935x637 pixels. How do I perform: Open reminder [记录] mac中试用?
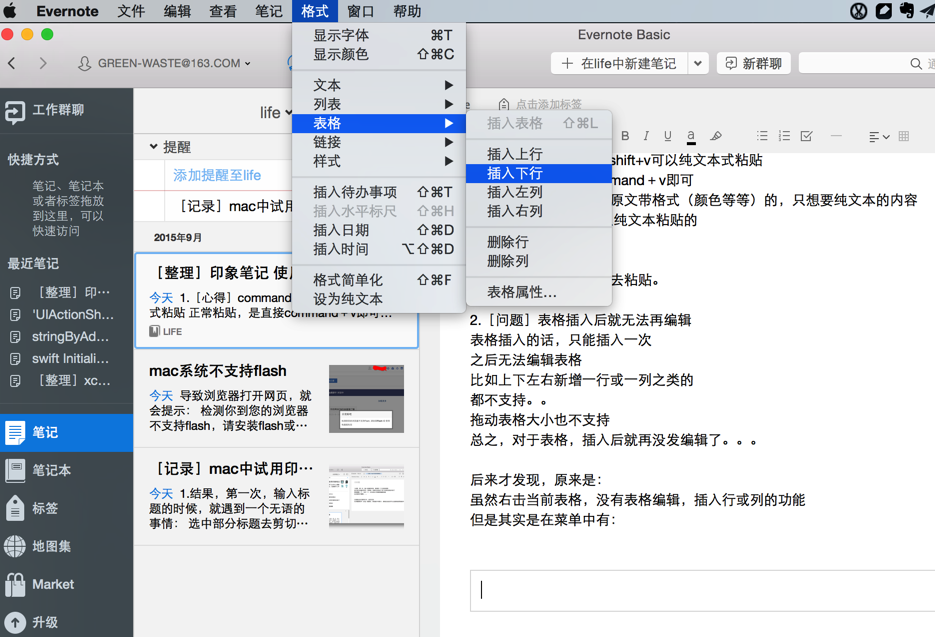pos(236,206)
